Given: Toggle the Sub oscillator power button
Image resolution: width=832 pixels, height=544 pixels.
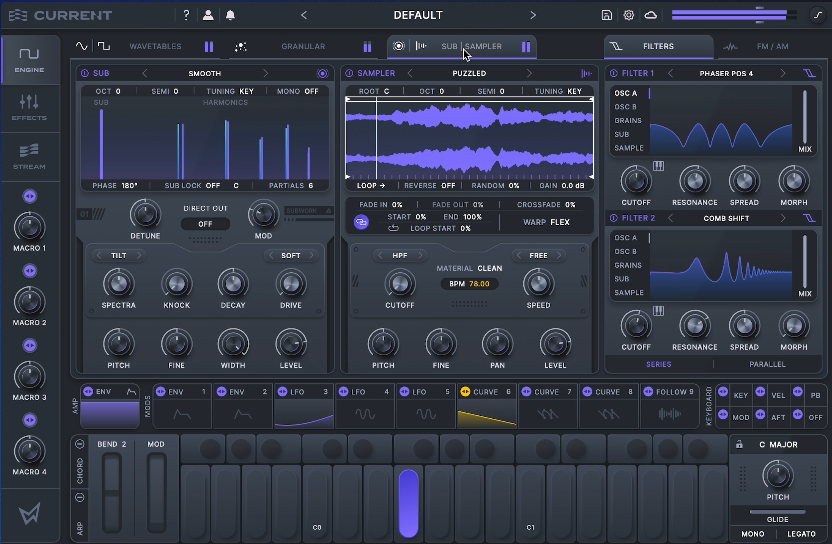Looking at the screenshot, I should tap(84, 73).
